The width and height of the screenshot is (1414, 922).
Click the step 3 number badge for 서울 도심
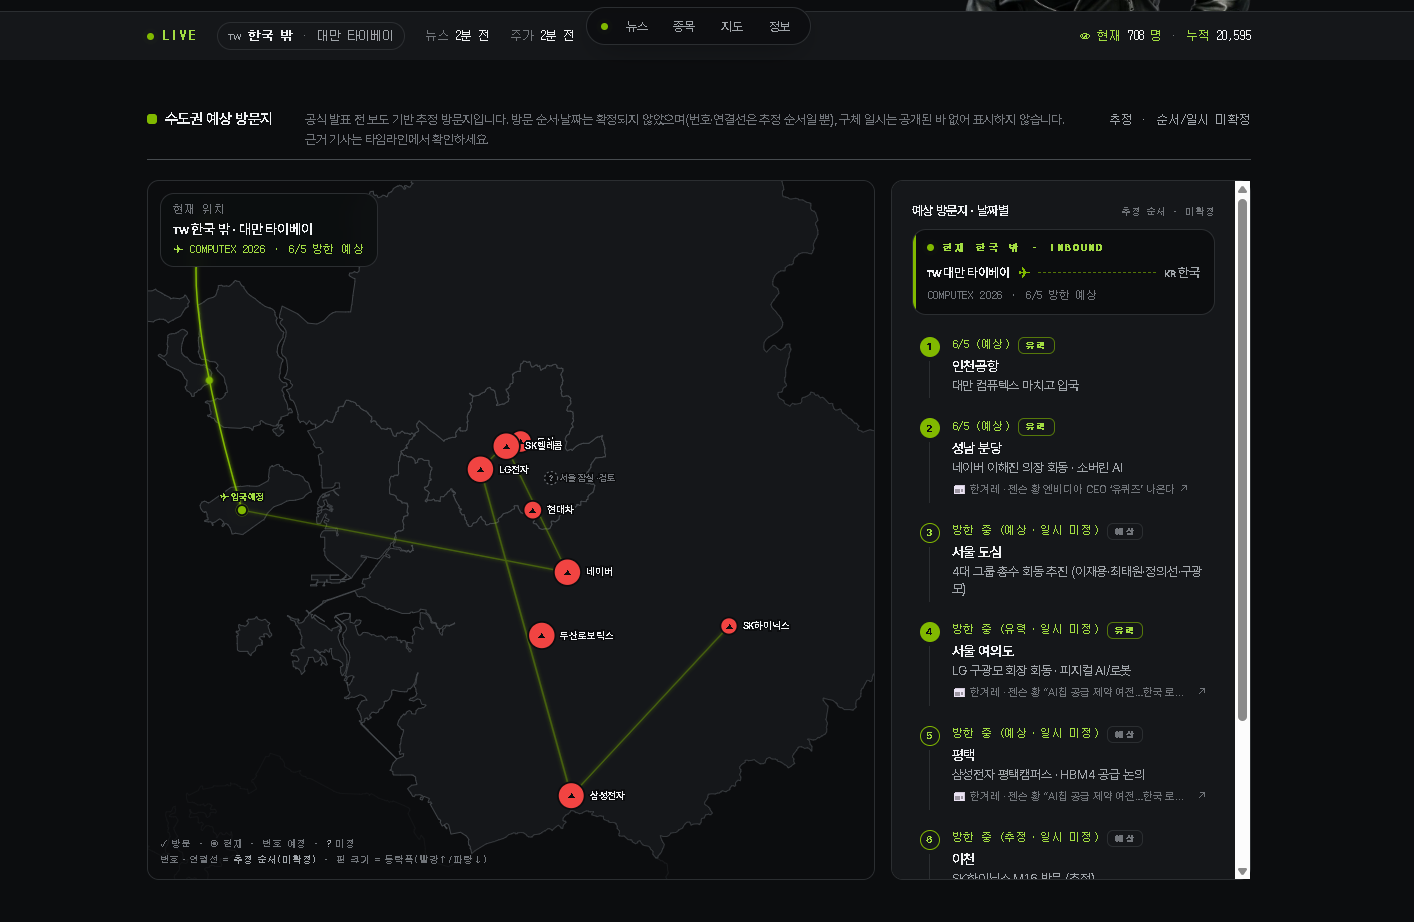pyautogui.click(x=930, y=533)
